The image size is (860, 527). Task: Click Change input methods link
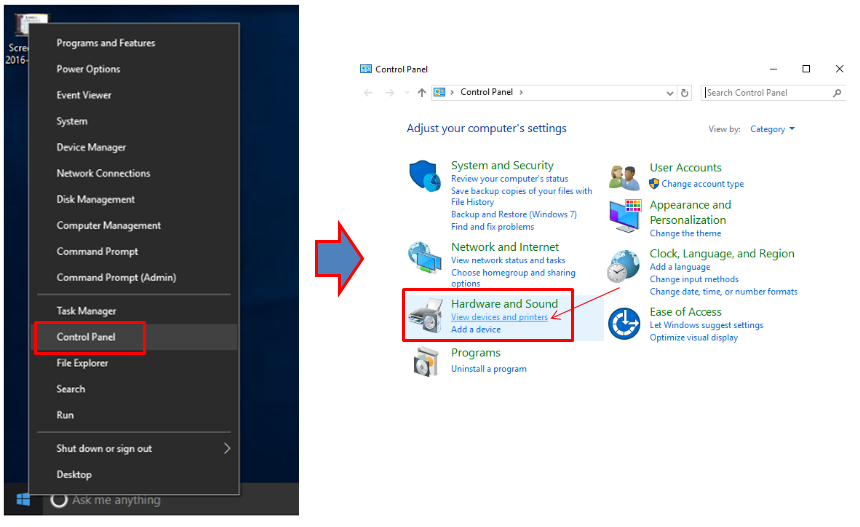pyautogui.click(x=694, y=279)
